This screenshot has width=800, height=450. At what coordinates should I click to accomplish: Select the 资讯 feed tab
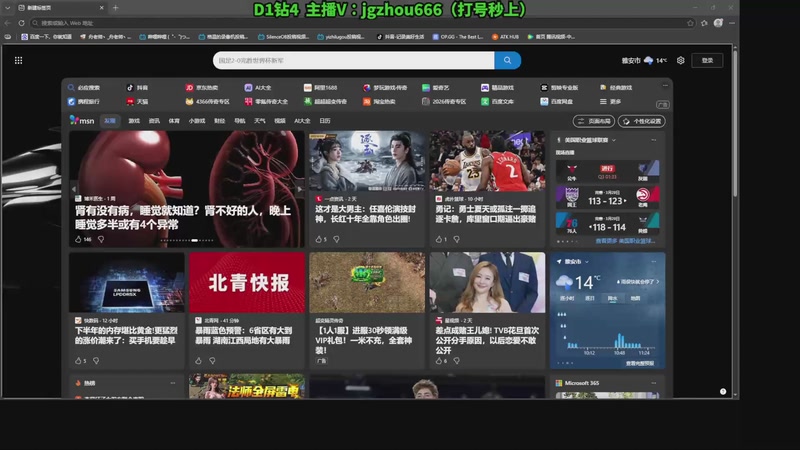pos(154,121)
